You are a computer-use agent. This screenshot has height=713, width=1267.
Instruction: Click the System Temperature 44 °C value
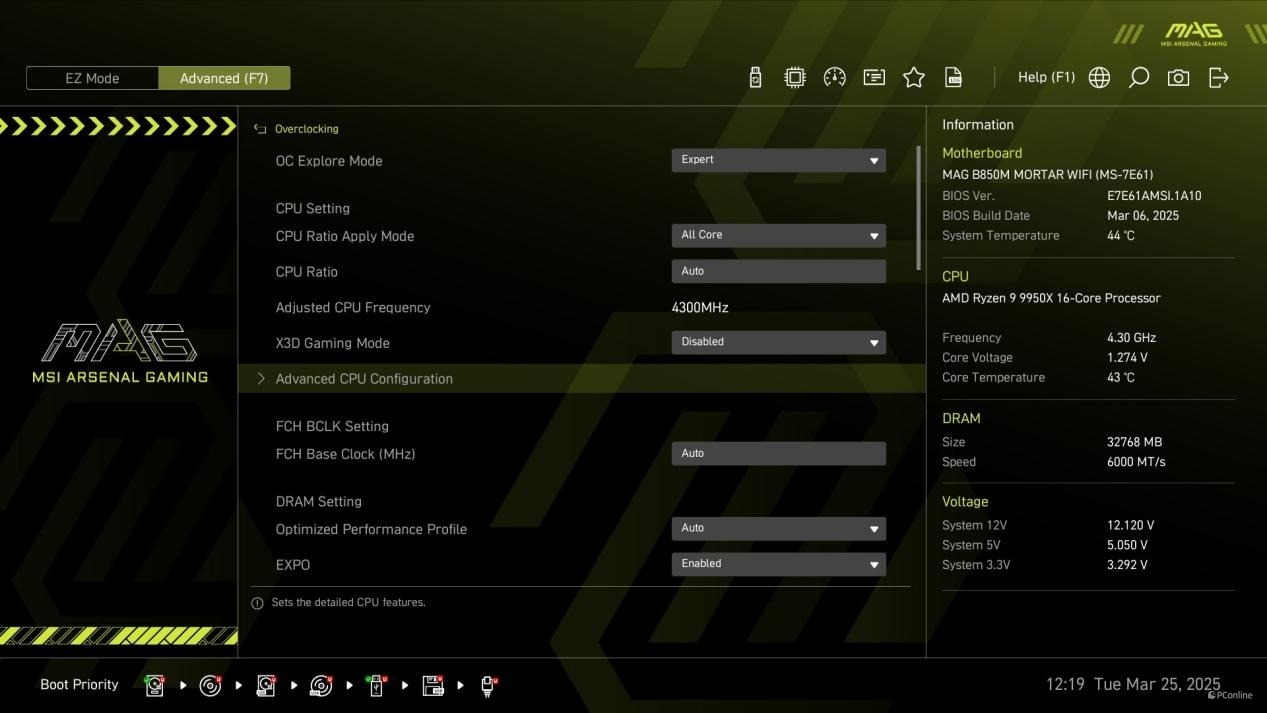(1121, 236)
